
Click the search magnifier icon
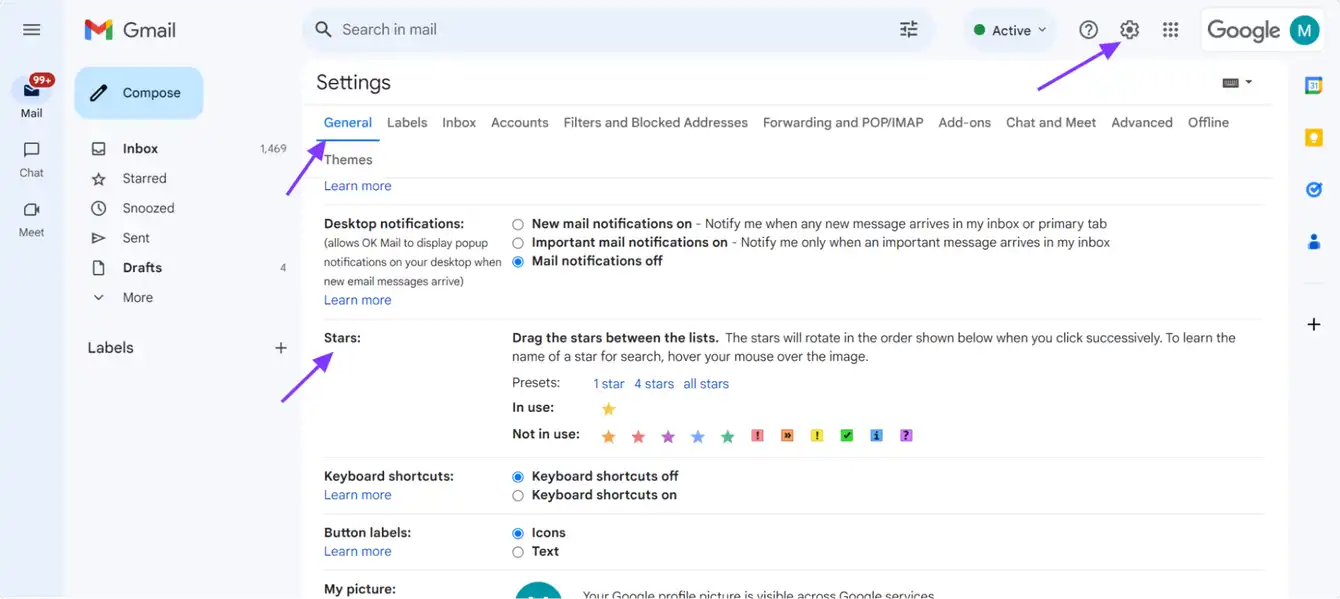tap(323, 30)
